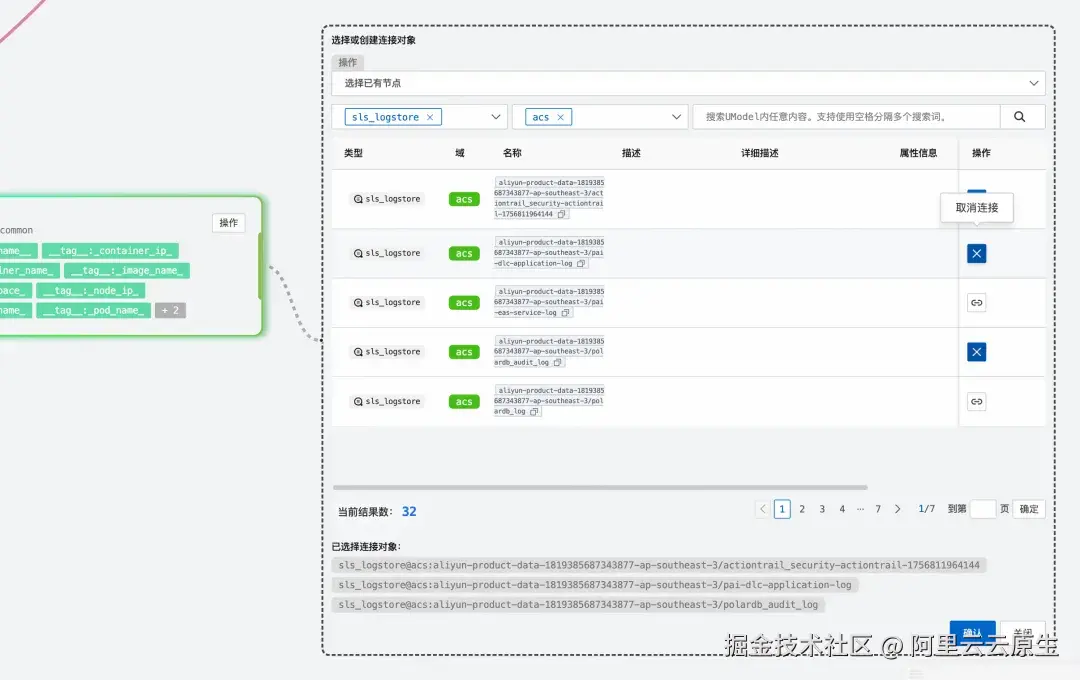Click the page number jump input

[x=982, y=509]
